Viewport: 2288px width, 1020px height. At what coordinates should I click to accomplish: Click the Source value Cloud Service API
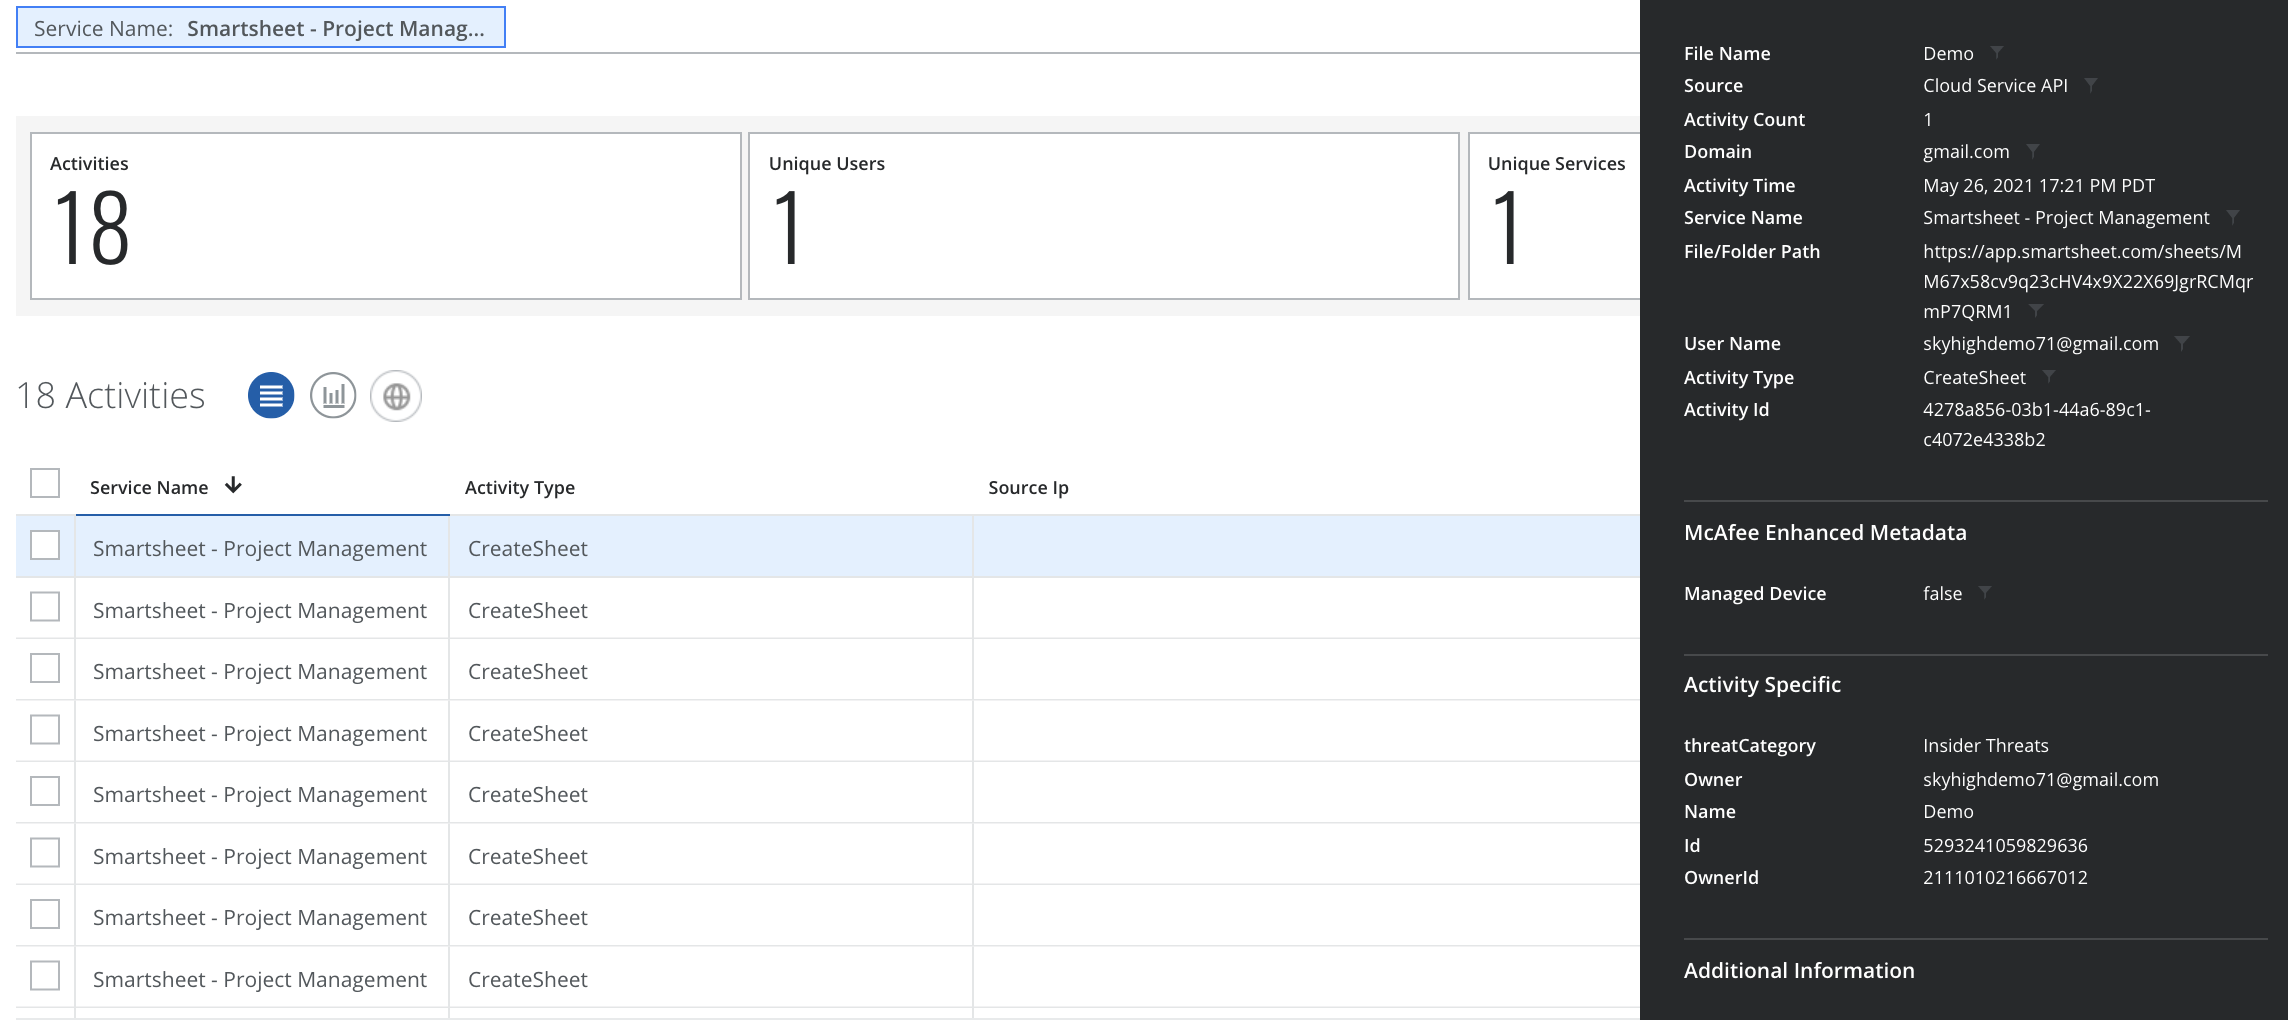(x=1995, y=85)
